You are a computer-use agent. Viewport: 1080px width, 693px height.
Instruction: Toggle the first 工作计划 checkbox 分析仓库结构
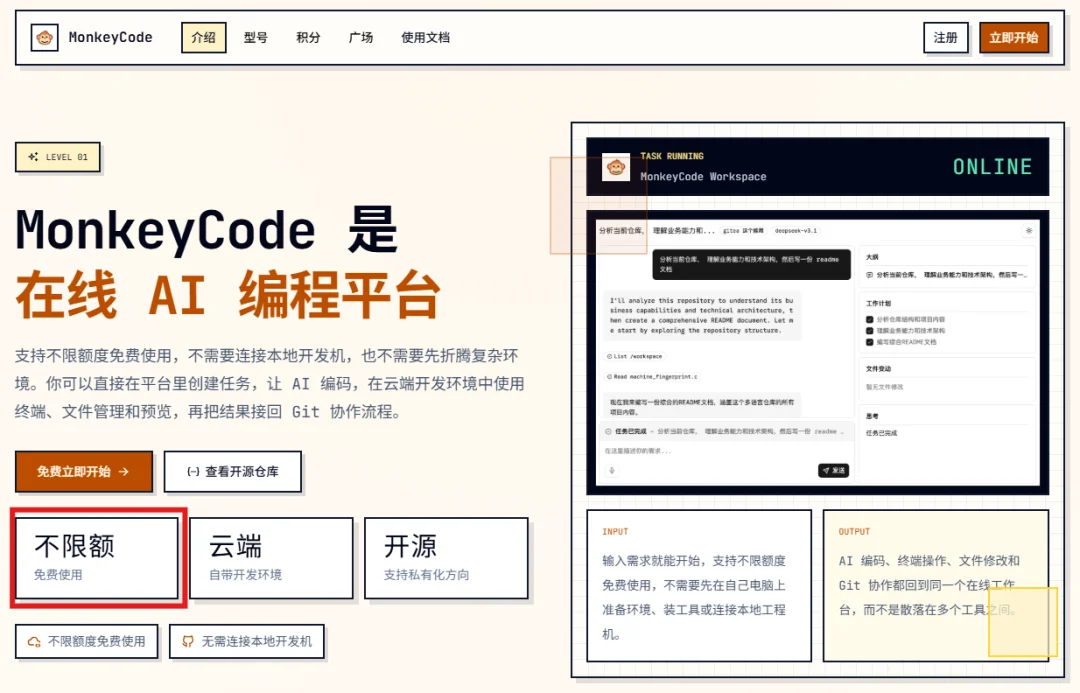click(x=870, y=320)
